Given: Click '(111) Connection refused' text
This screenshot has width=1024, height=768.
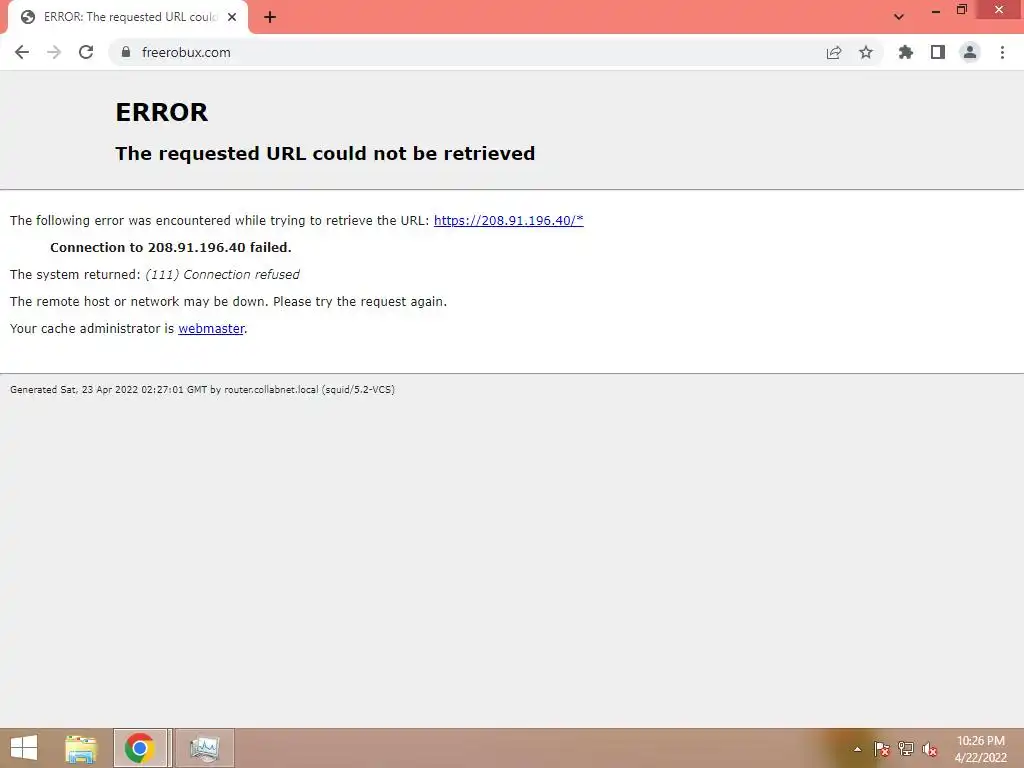Looking at the screenshot, I should click(x=223, y=275).
